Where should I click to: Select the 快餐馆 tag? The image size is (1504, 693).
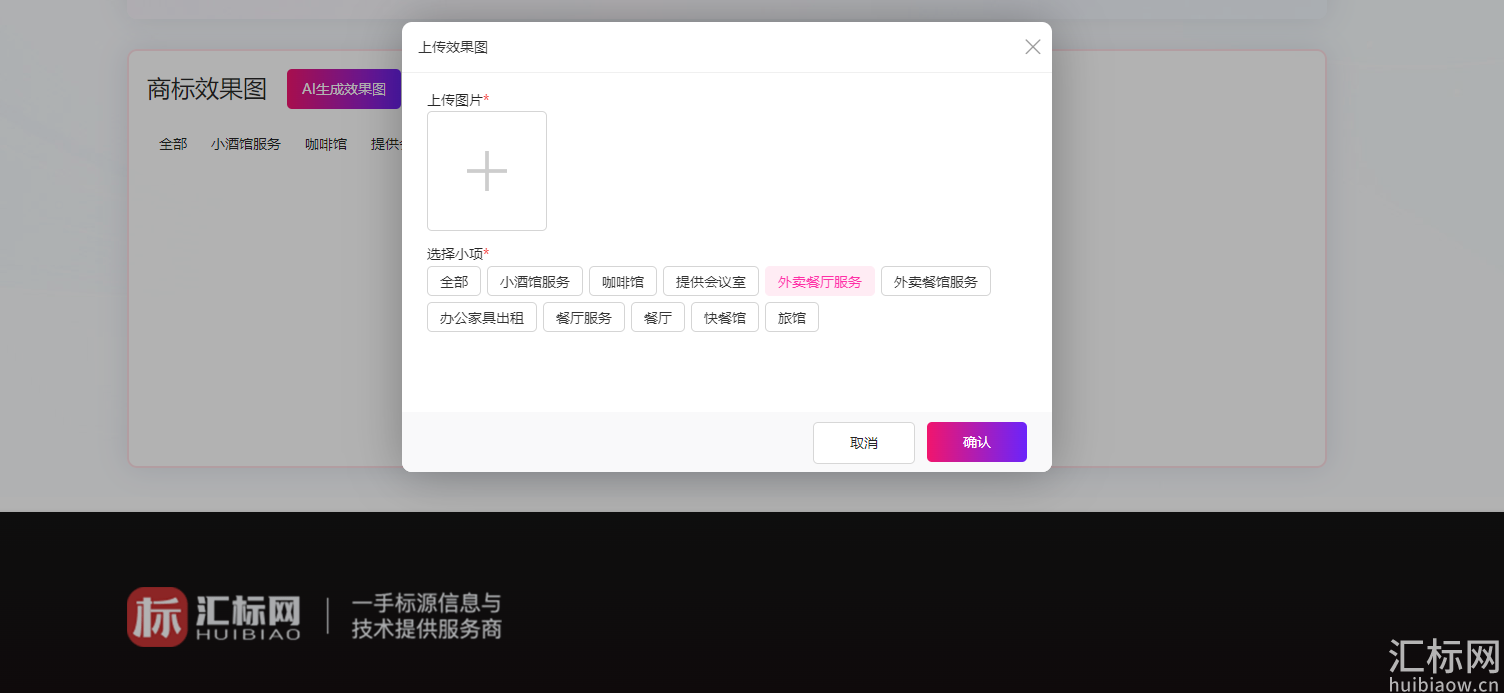(x=725, y=317)
